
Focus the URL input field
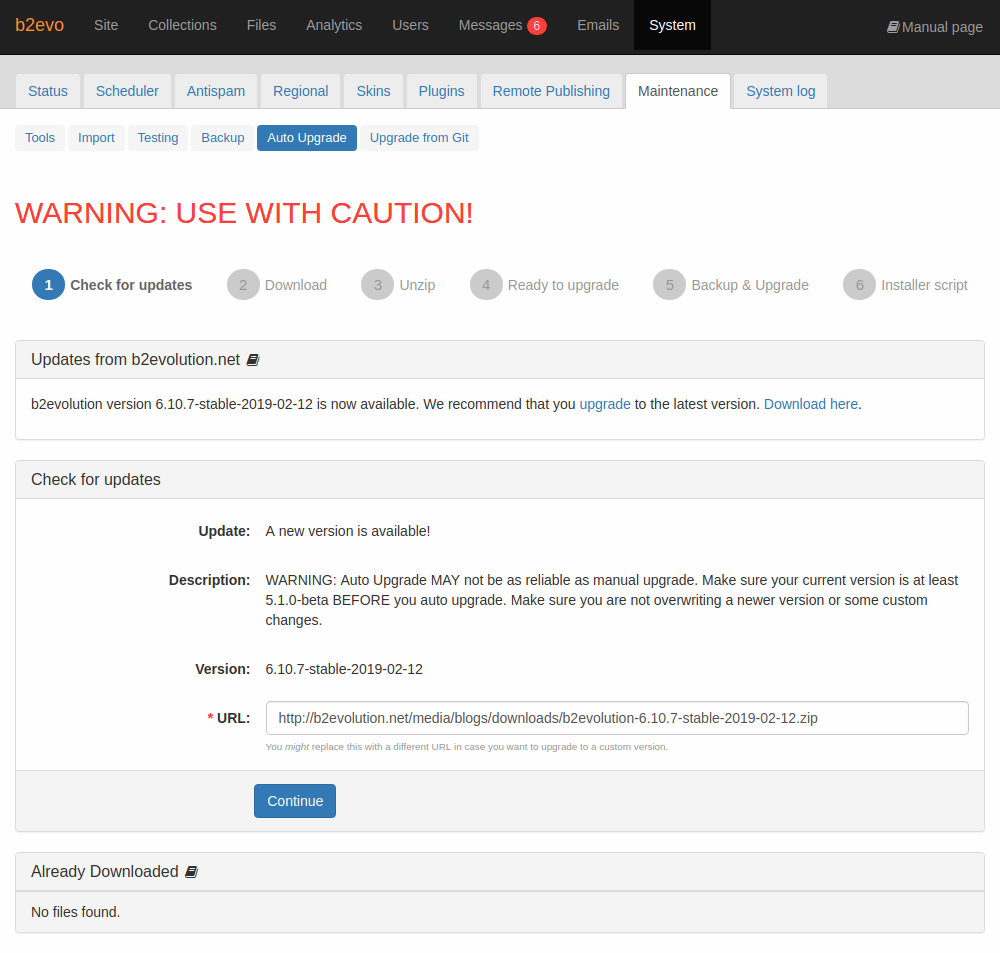(617, 718)
